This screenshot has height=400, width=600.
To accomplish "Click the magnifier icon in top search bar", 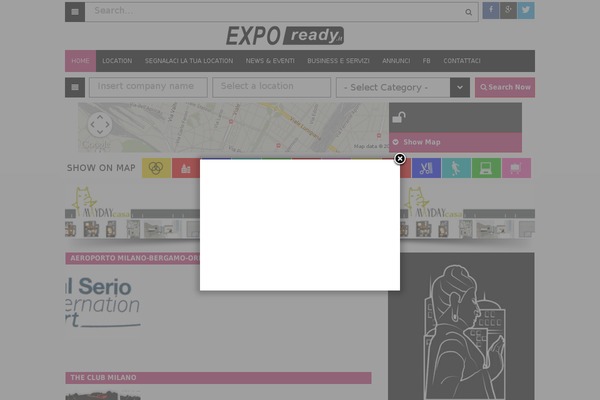I will click(468, 12).
